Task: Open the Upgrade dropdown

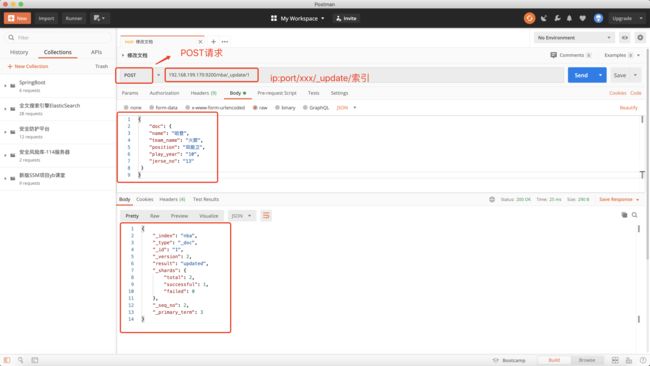Action: point(628,18)
